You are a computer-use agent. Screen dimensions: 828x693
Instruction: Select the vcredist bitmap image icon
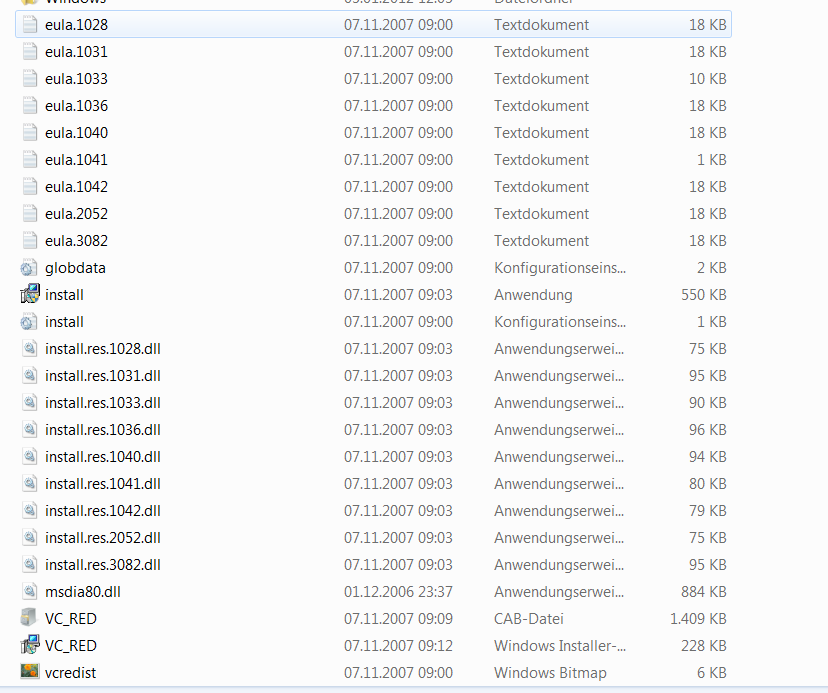pos(30,672)
